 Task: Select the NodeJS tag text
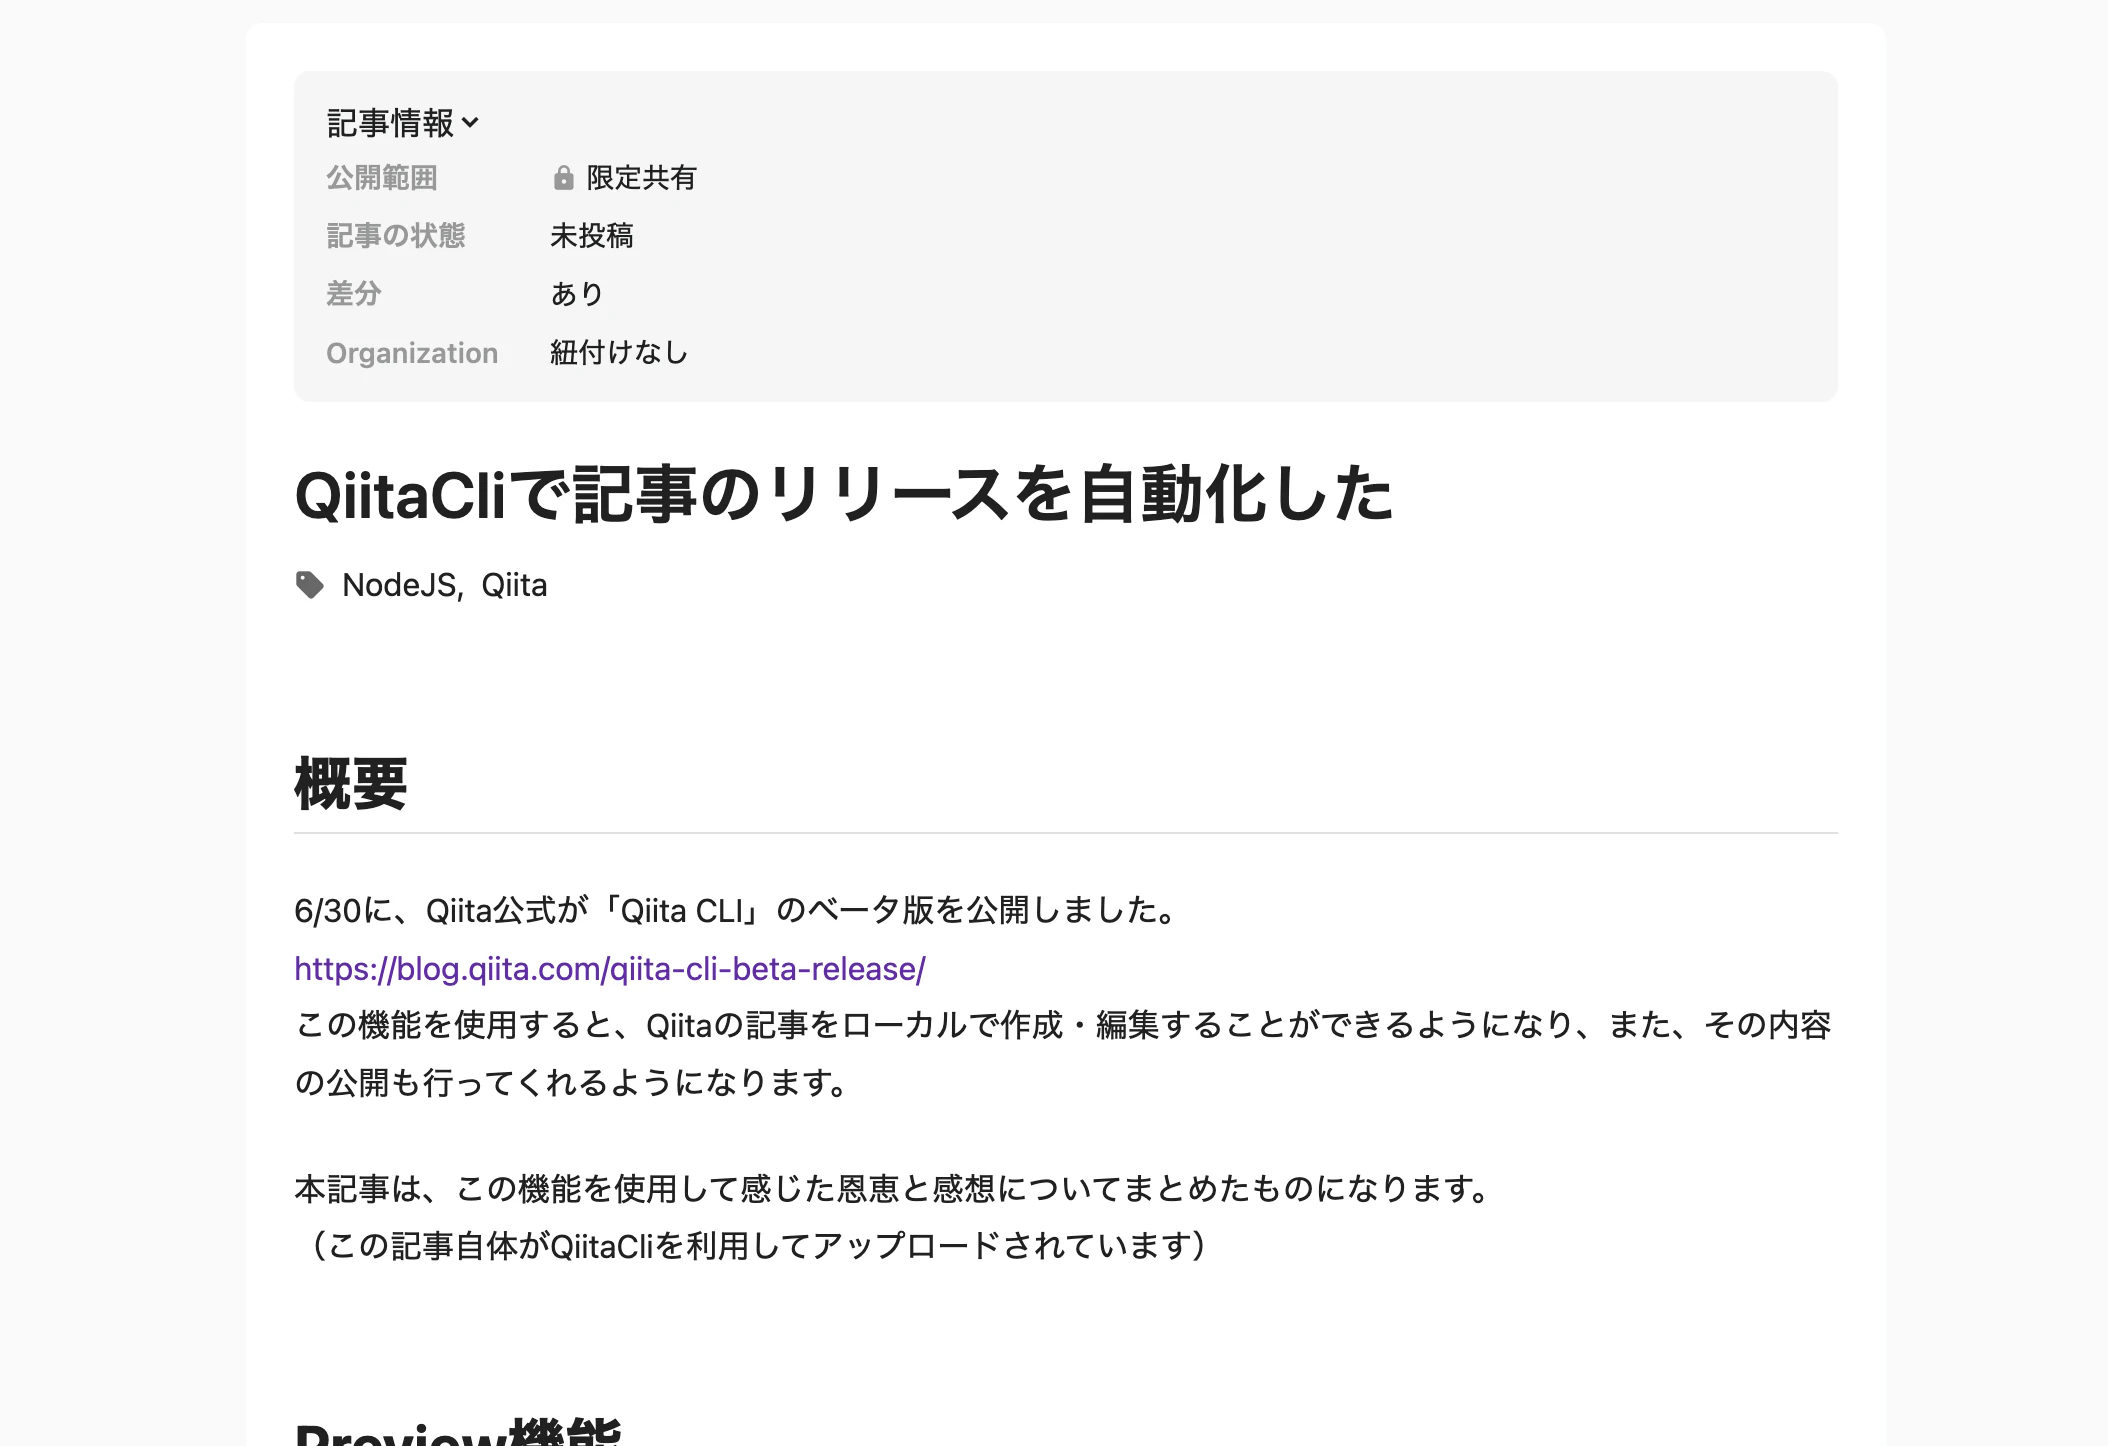pos(399,585)
